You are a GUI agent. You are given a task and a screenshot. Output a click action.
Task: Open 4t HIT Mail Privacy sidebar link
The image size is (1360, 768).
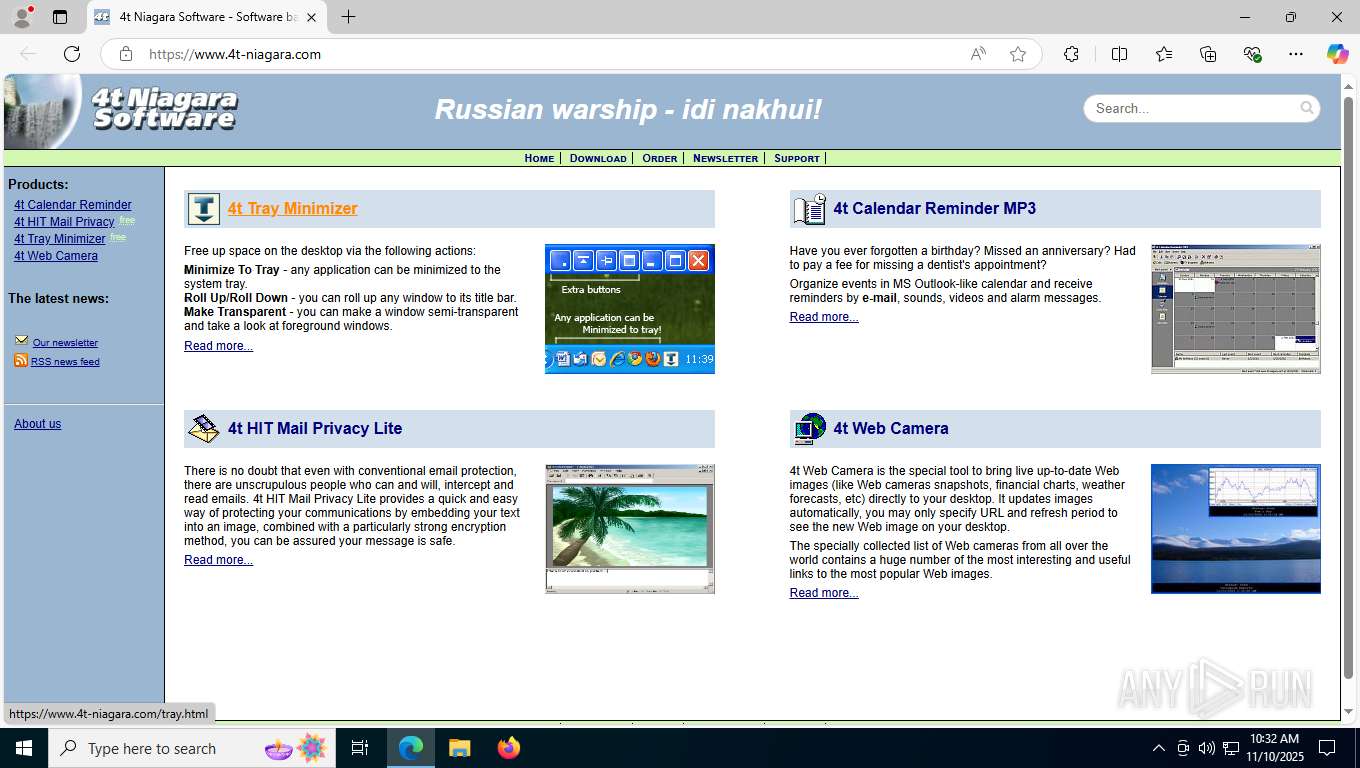pos(64,222)
